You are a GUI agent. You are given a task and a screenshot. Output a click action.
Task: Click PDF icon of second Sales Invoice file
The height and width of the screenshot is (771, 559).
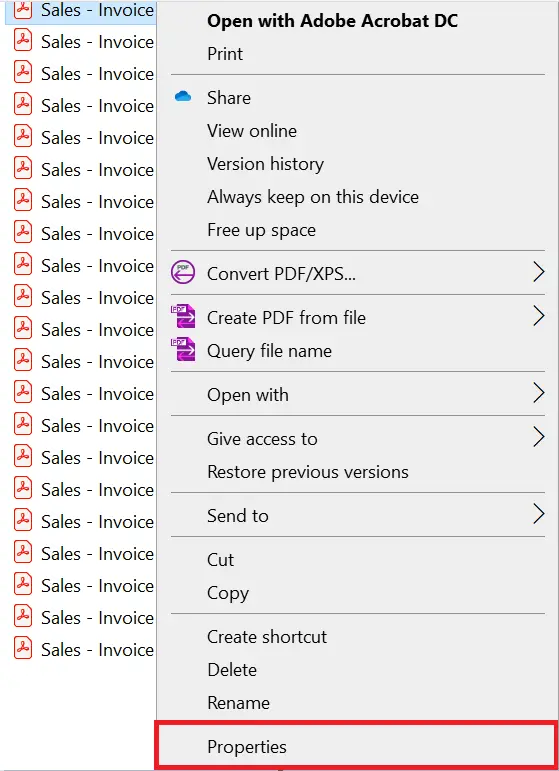tap(23, 41)
